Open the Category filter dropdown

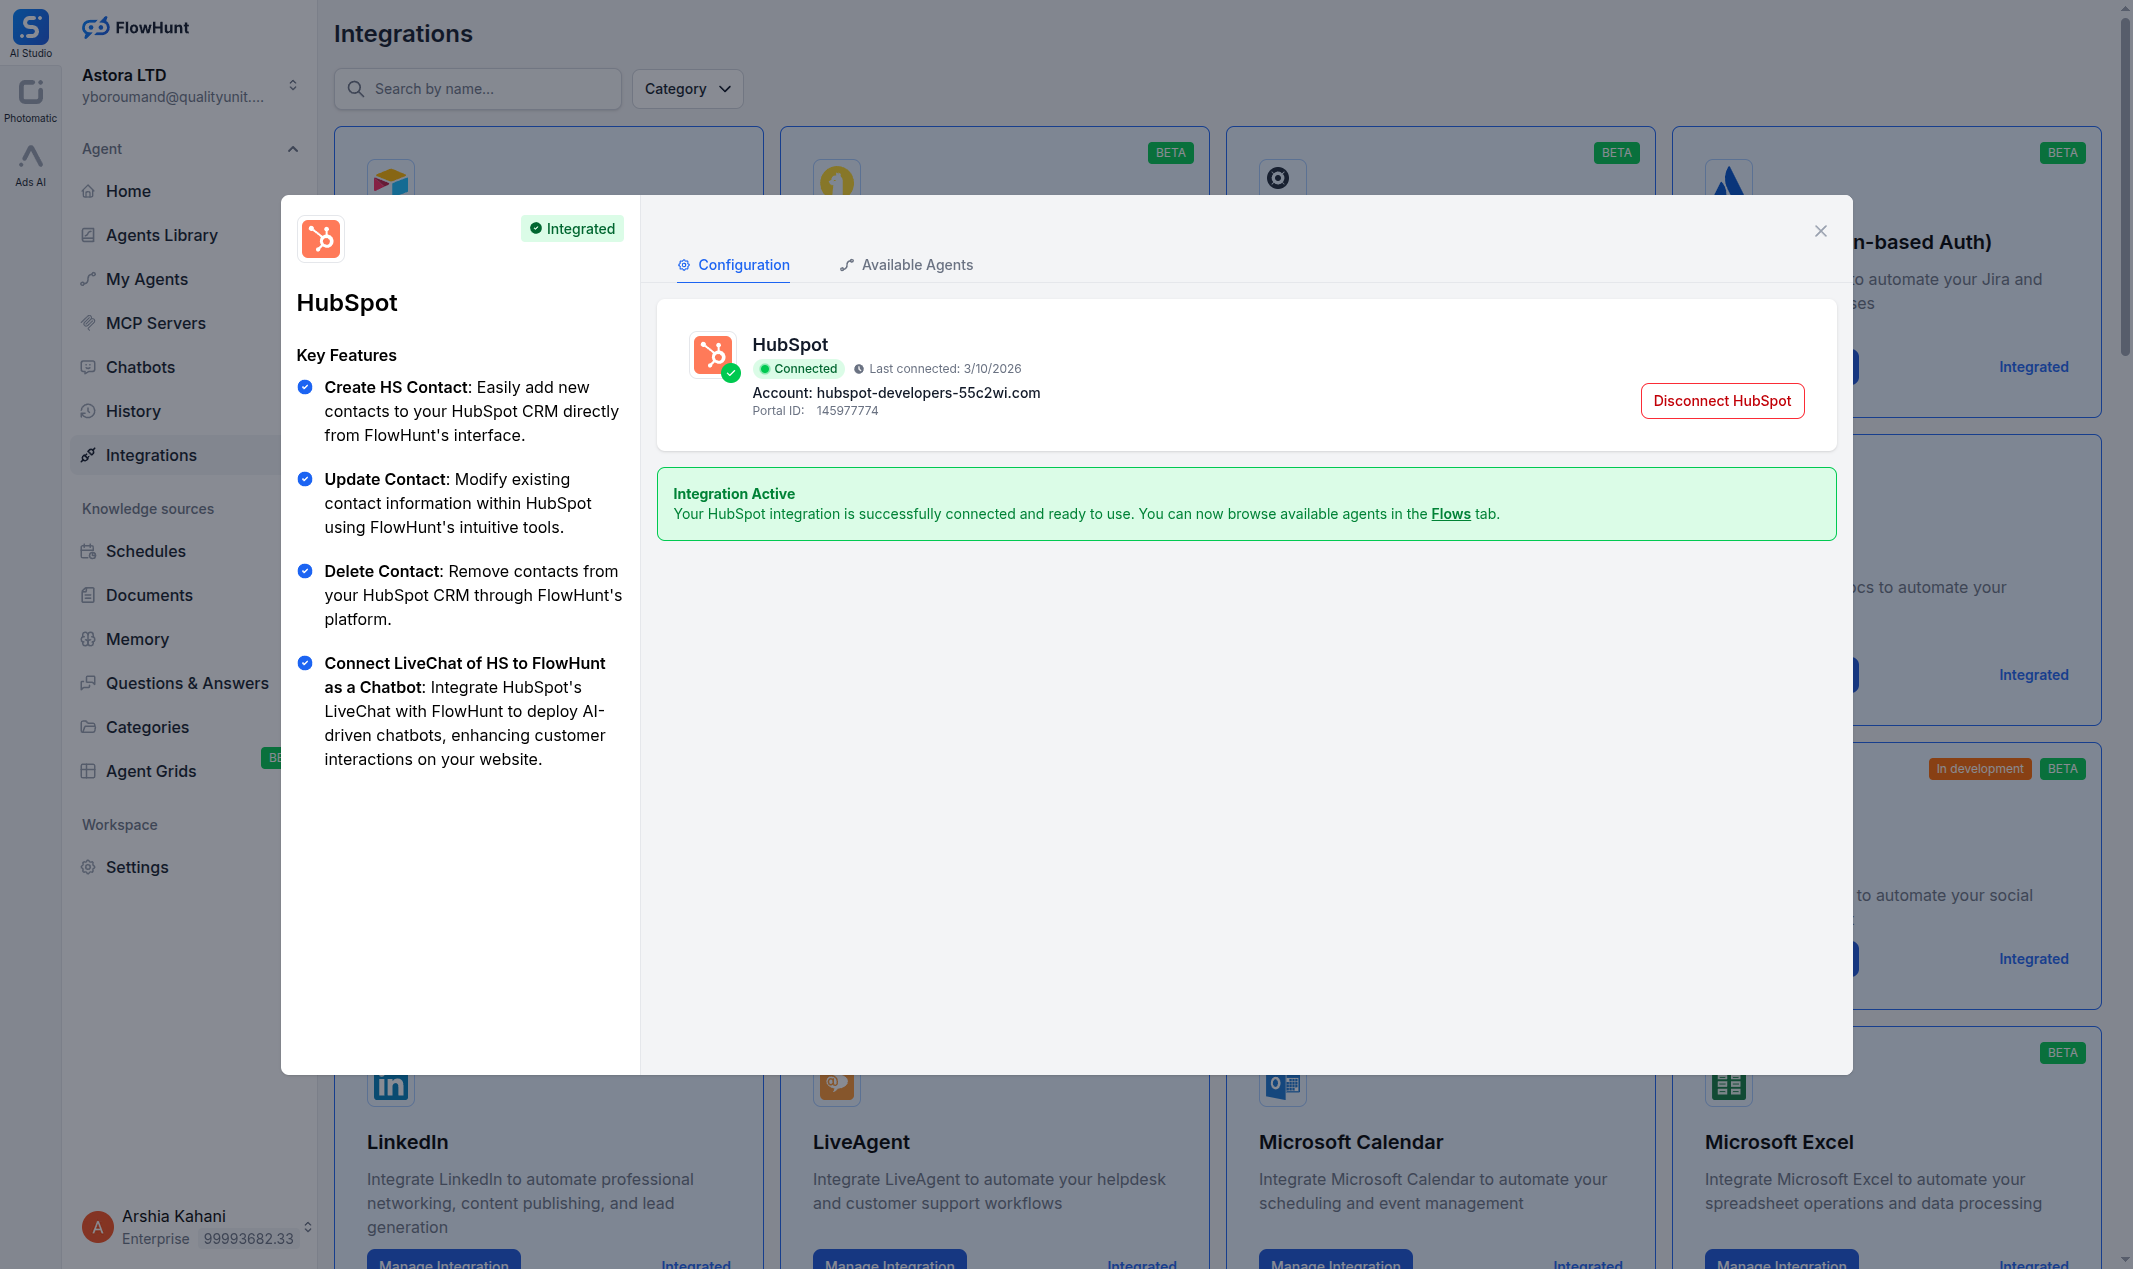pyautogui.click(x=687, y=89)
